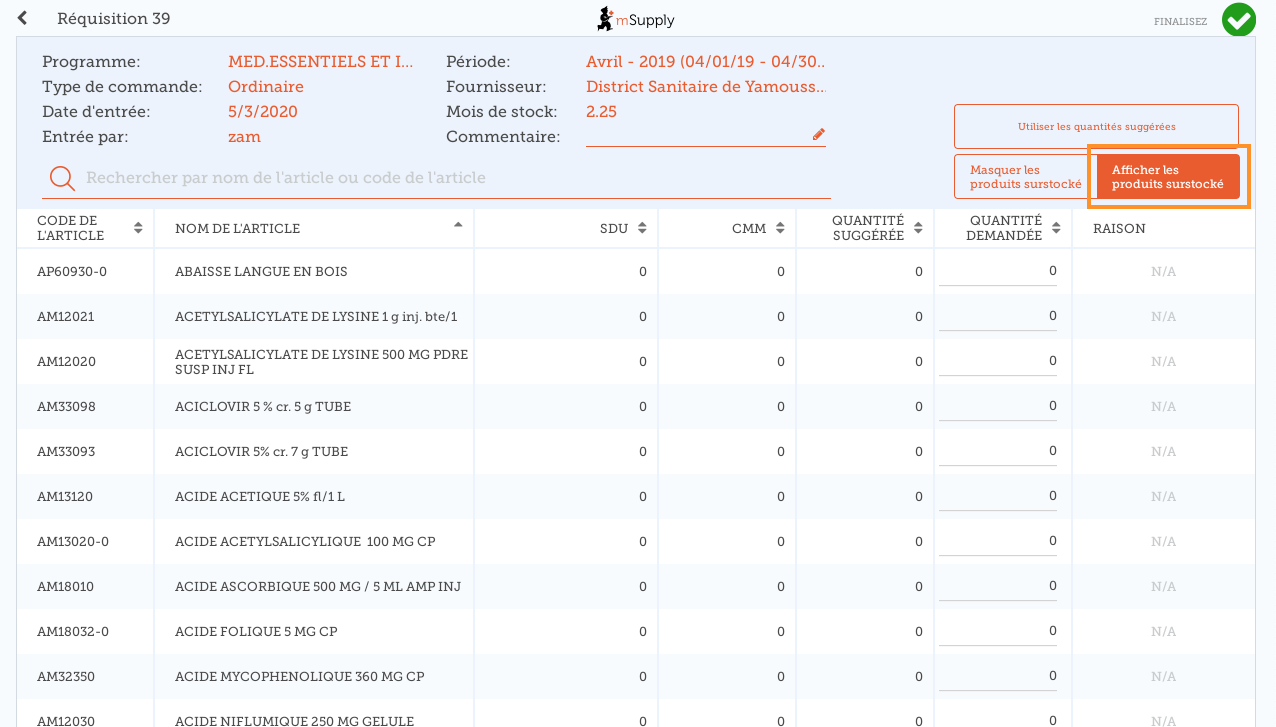Click the article search input field

coord(450,178)
